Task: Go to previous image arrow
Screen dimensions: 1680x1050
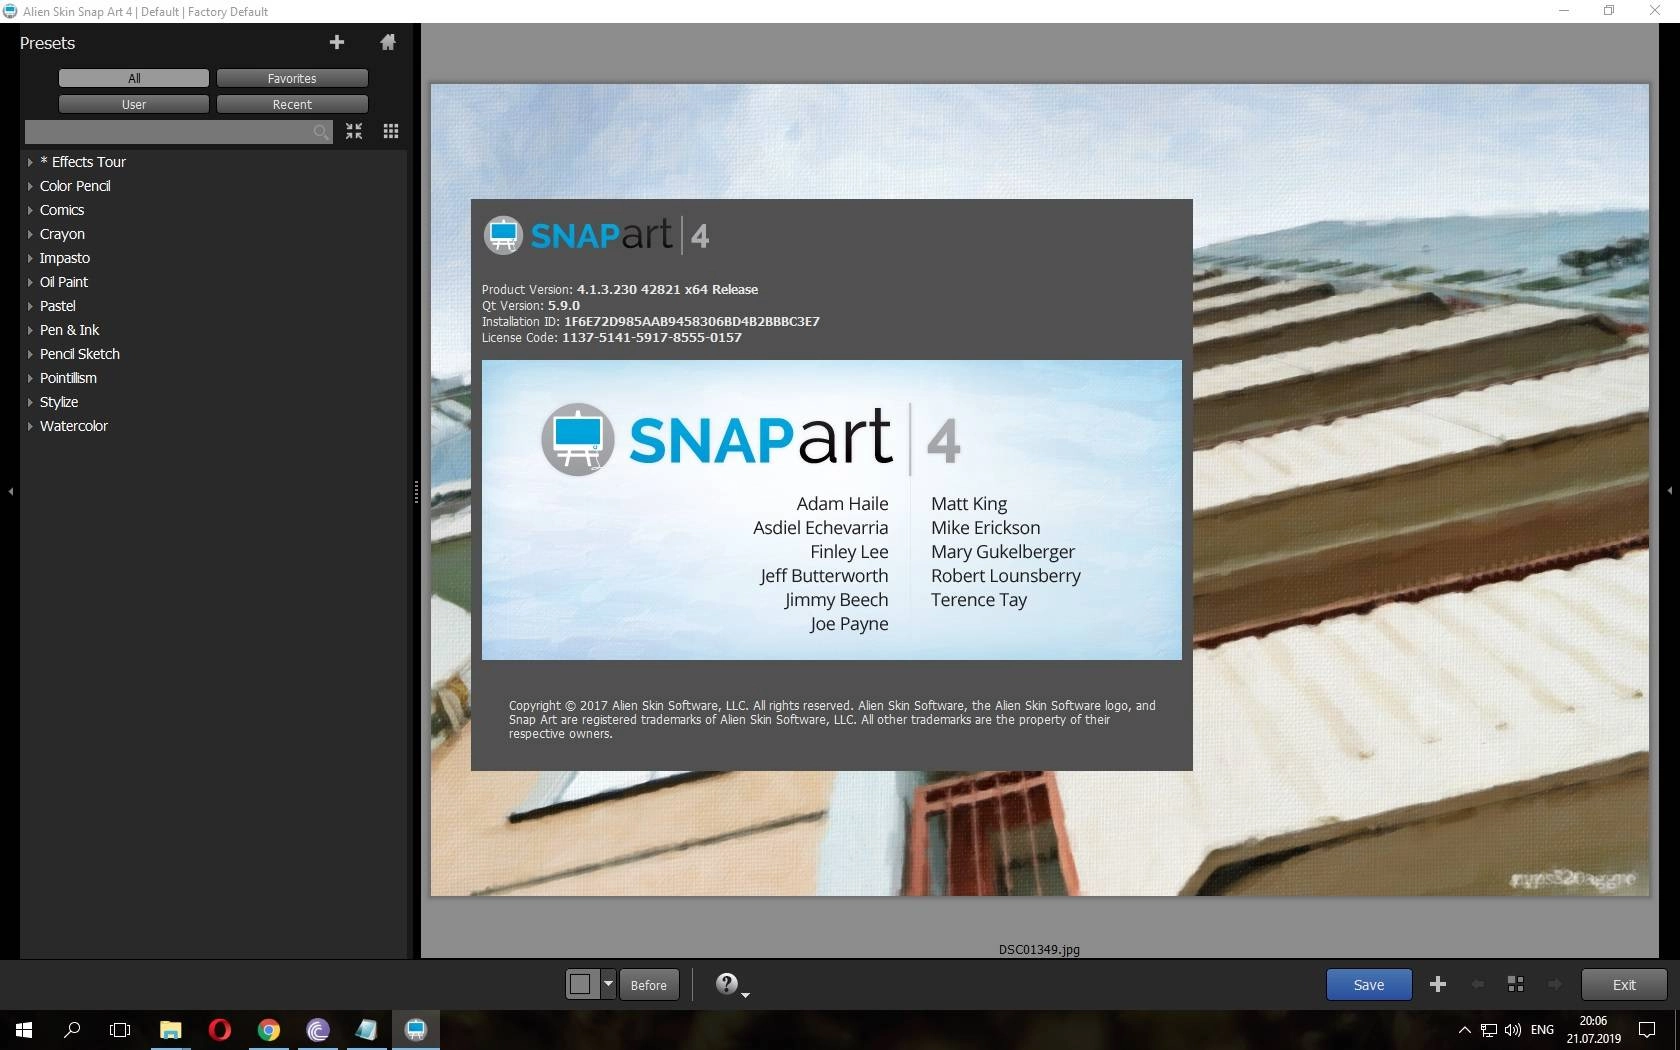Action: point(1477,984)
